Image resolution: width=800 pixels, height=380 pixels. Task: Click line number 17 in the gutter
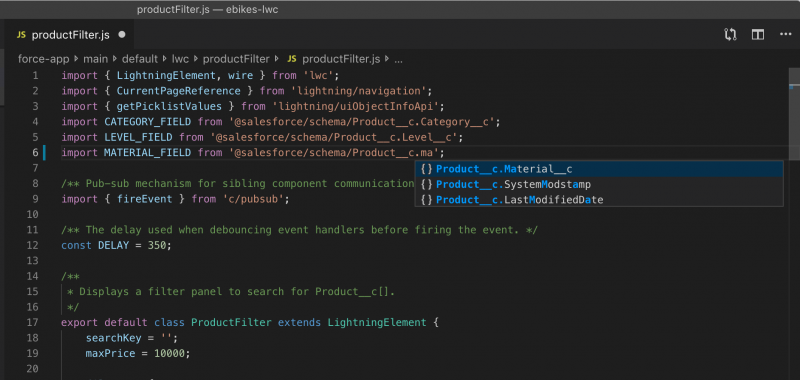[32, 322]
